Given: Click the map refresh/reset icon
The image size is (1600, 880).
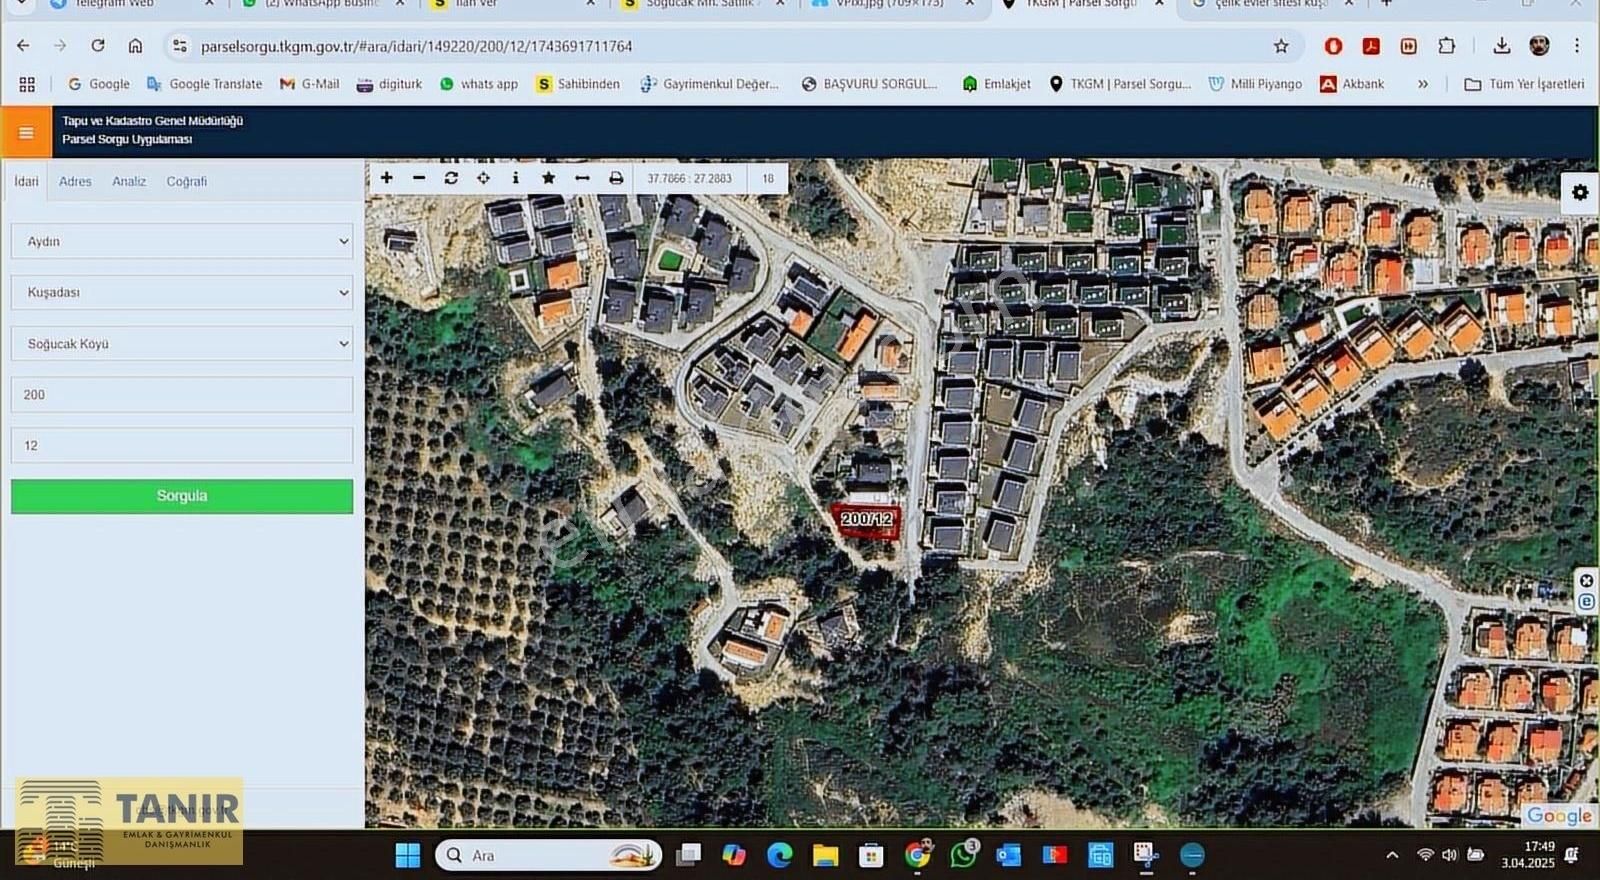Looking at the screenshot, I should 451,178.
